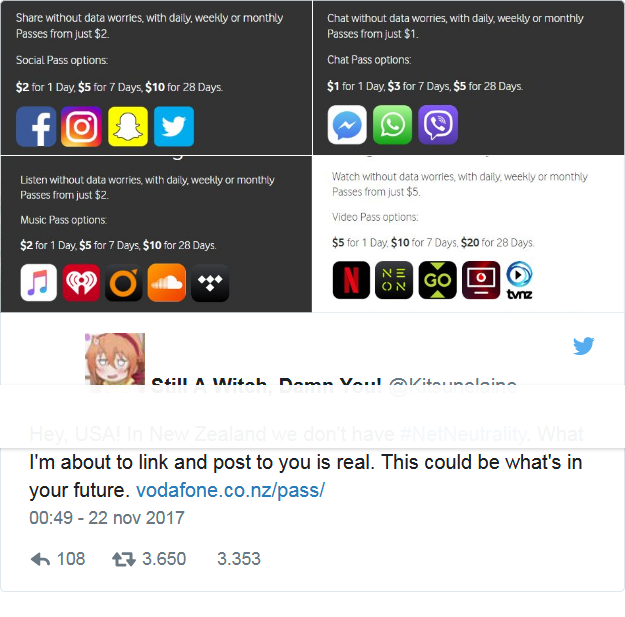The image size is (625, 617).
Task: Click the reply arrow on the tweet
Action: pos(40,559)
